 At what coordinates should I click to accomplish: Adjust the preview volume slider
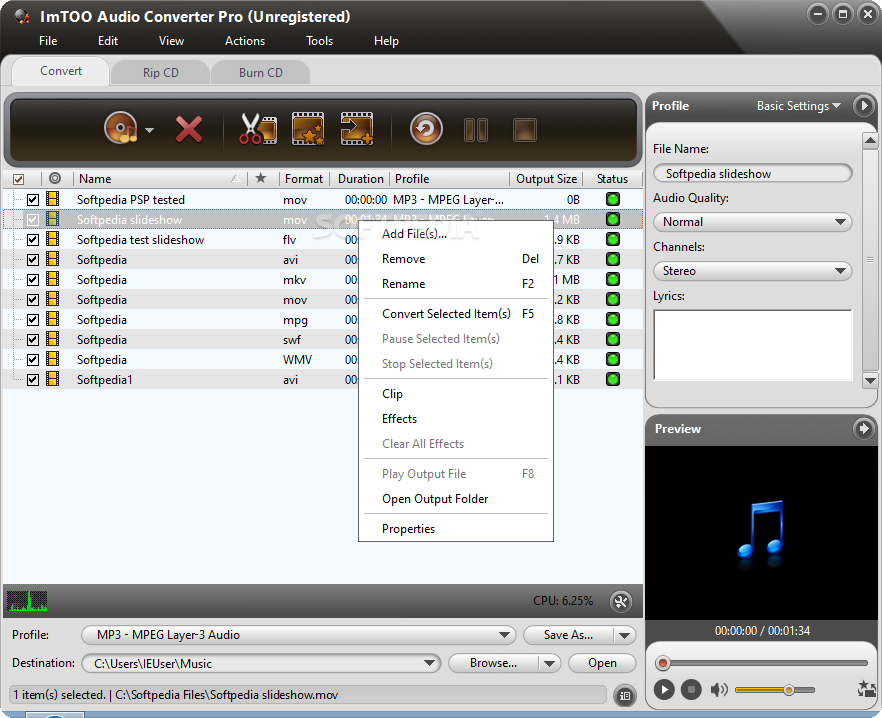tap(775, 690)
